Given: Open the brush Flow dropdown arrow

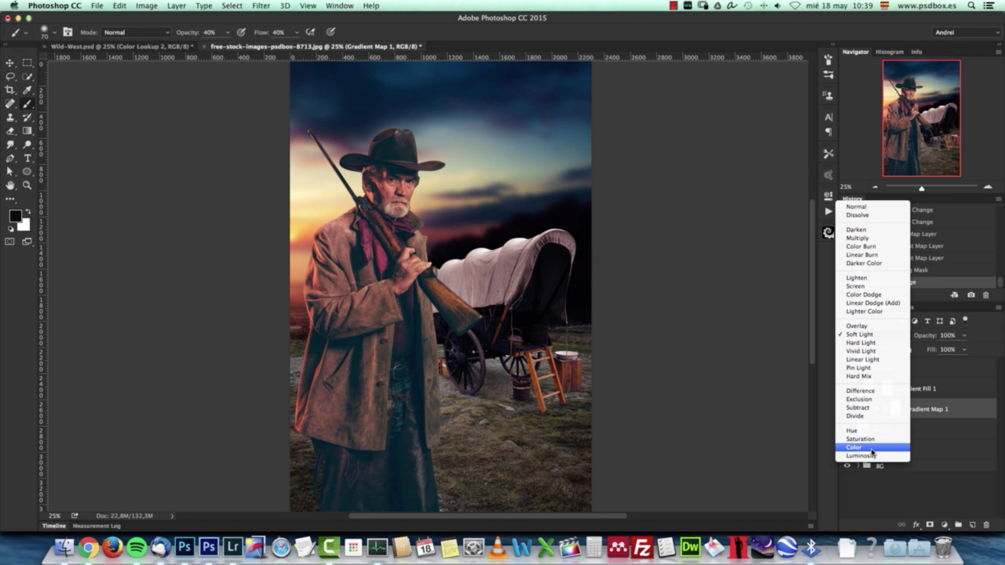Looking at the screenshot, I should tap(296, 32).
